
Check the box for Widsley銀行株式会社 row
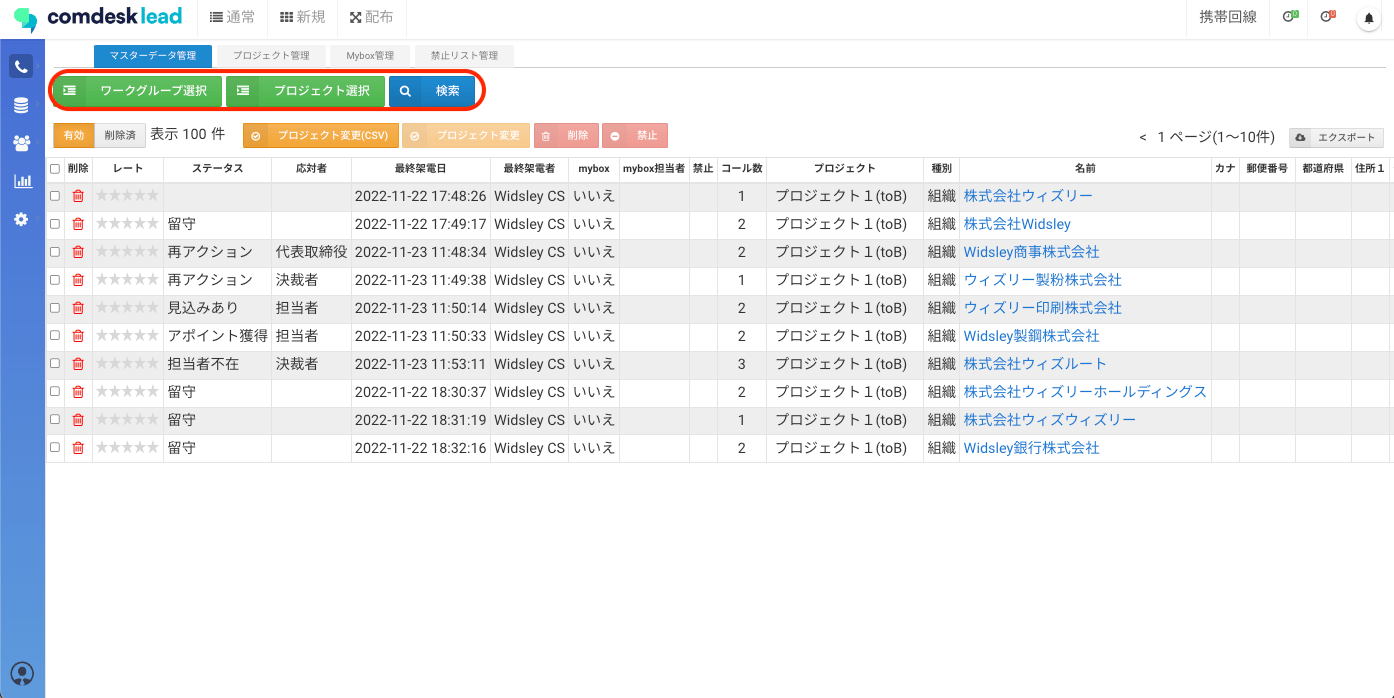55,448
